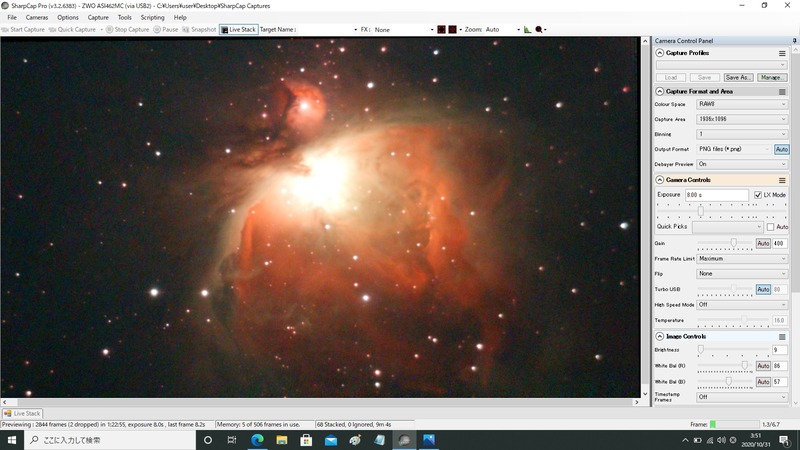
Task: Click the Brightness slider handle
Action: click(701, 349)
